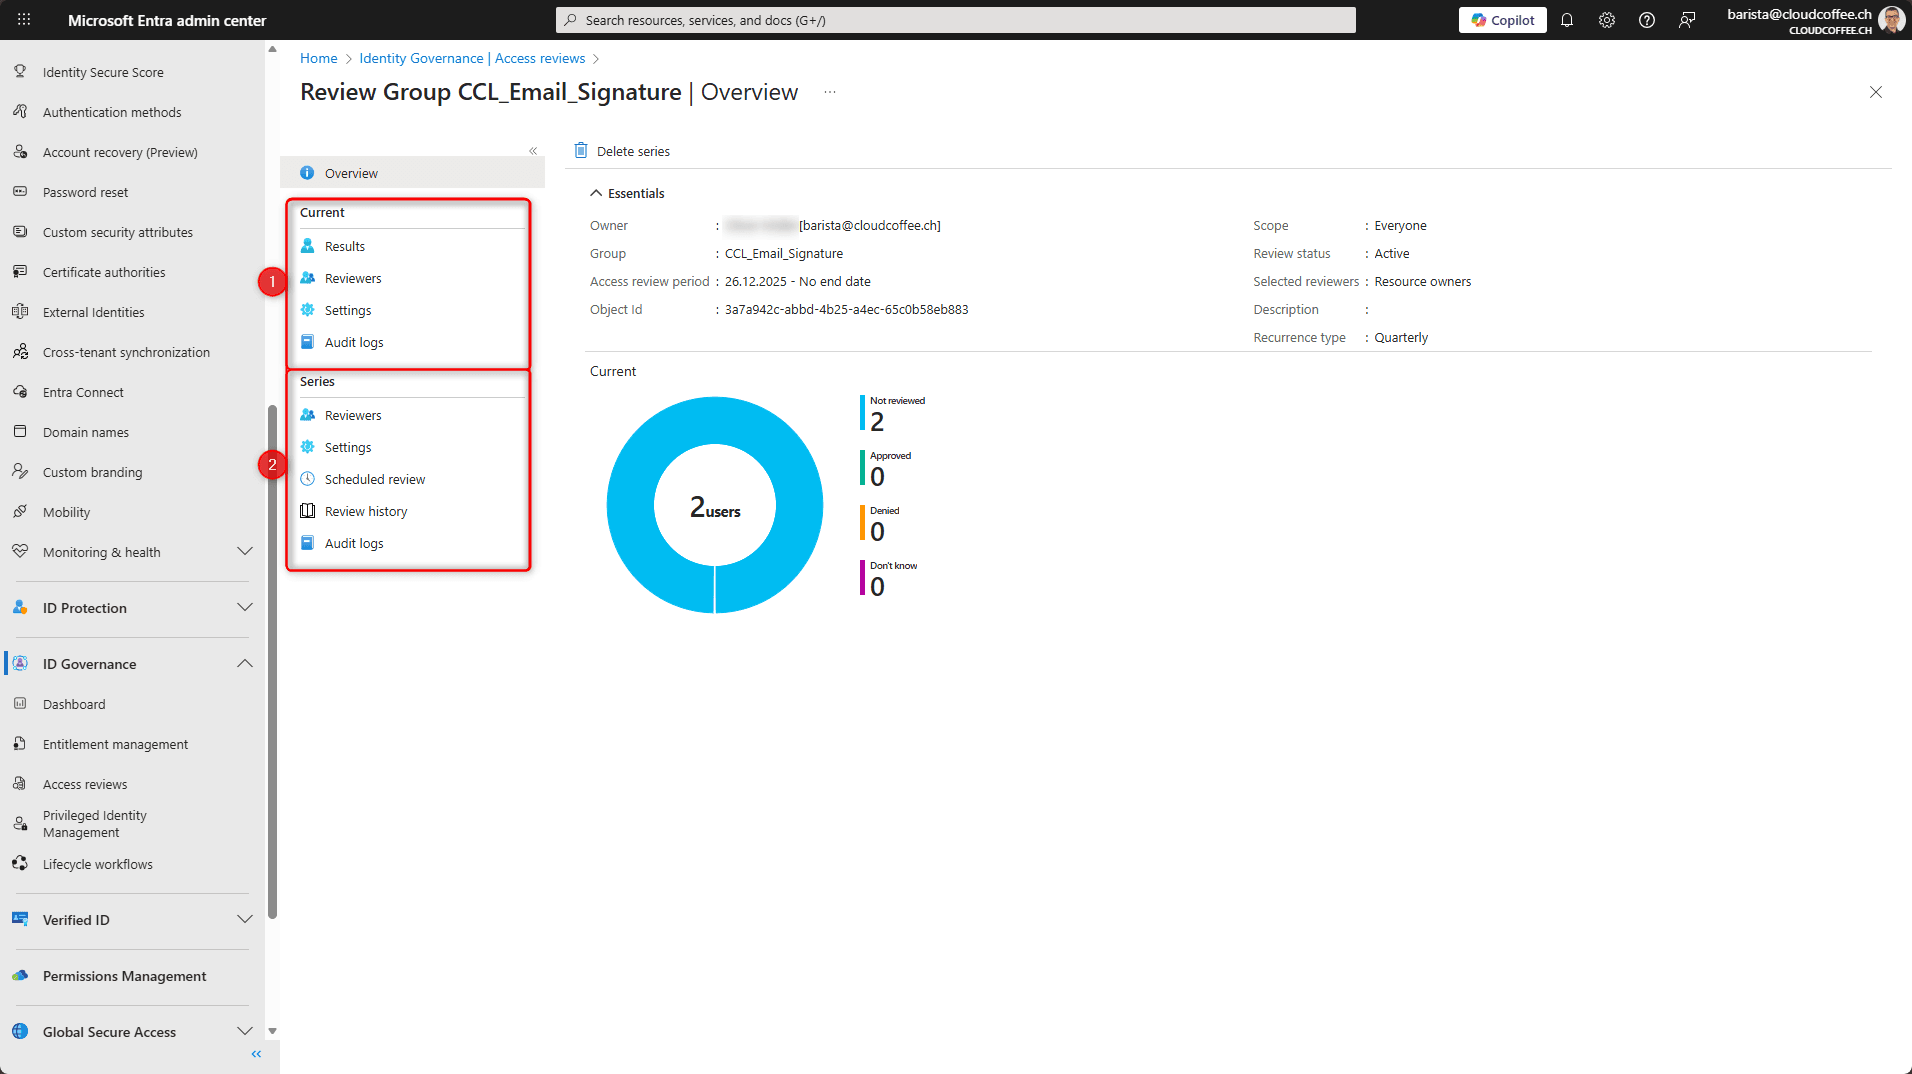Collapse the ID Governance section
This screenshot has height=1074, width=1912.
point(244,664)
